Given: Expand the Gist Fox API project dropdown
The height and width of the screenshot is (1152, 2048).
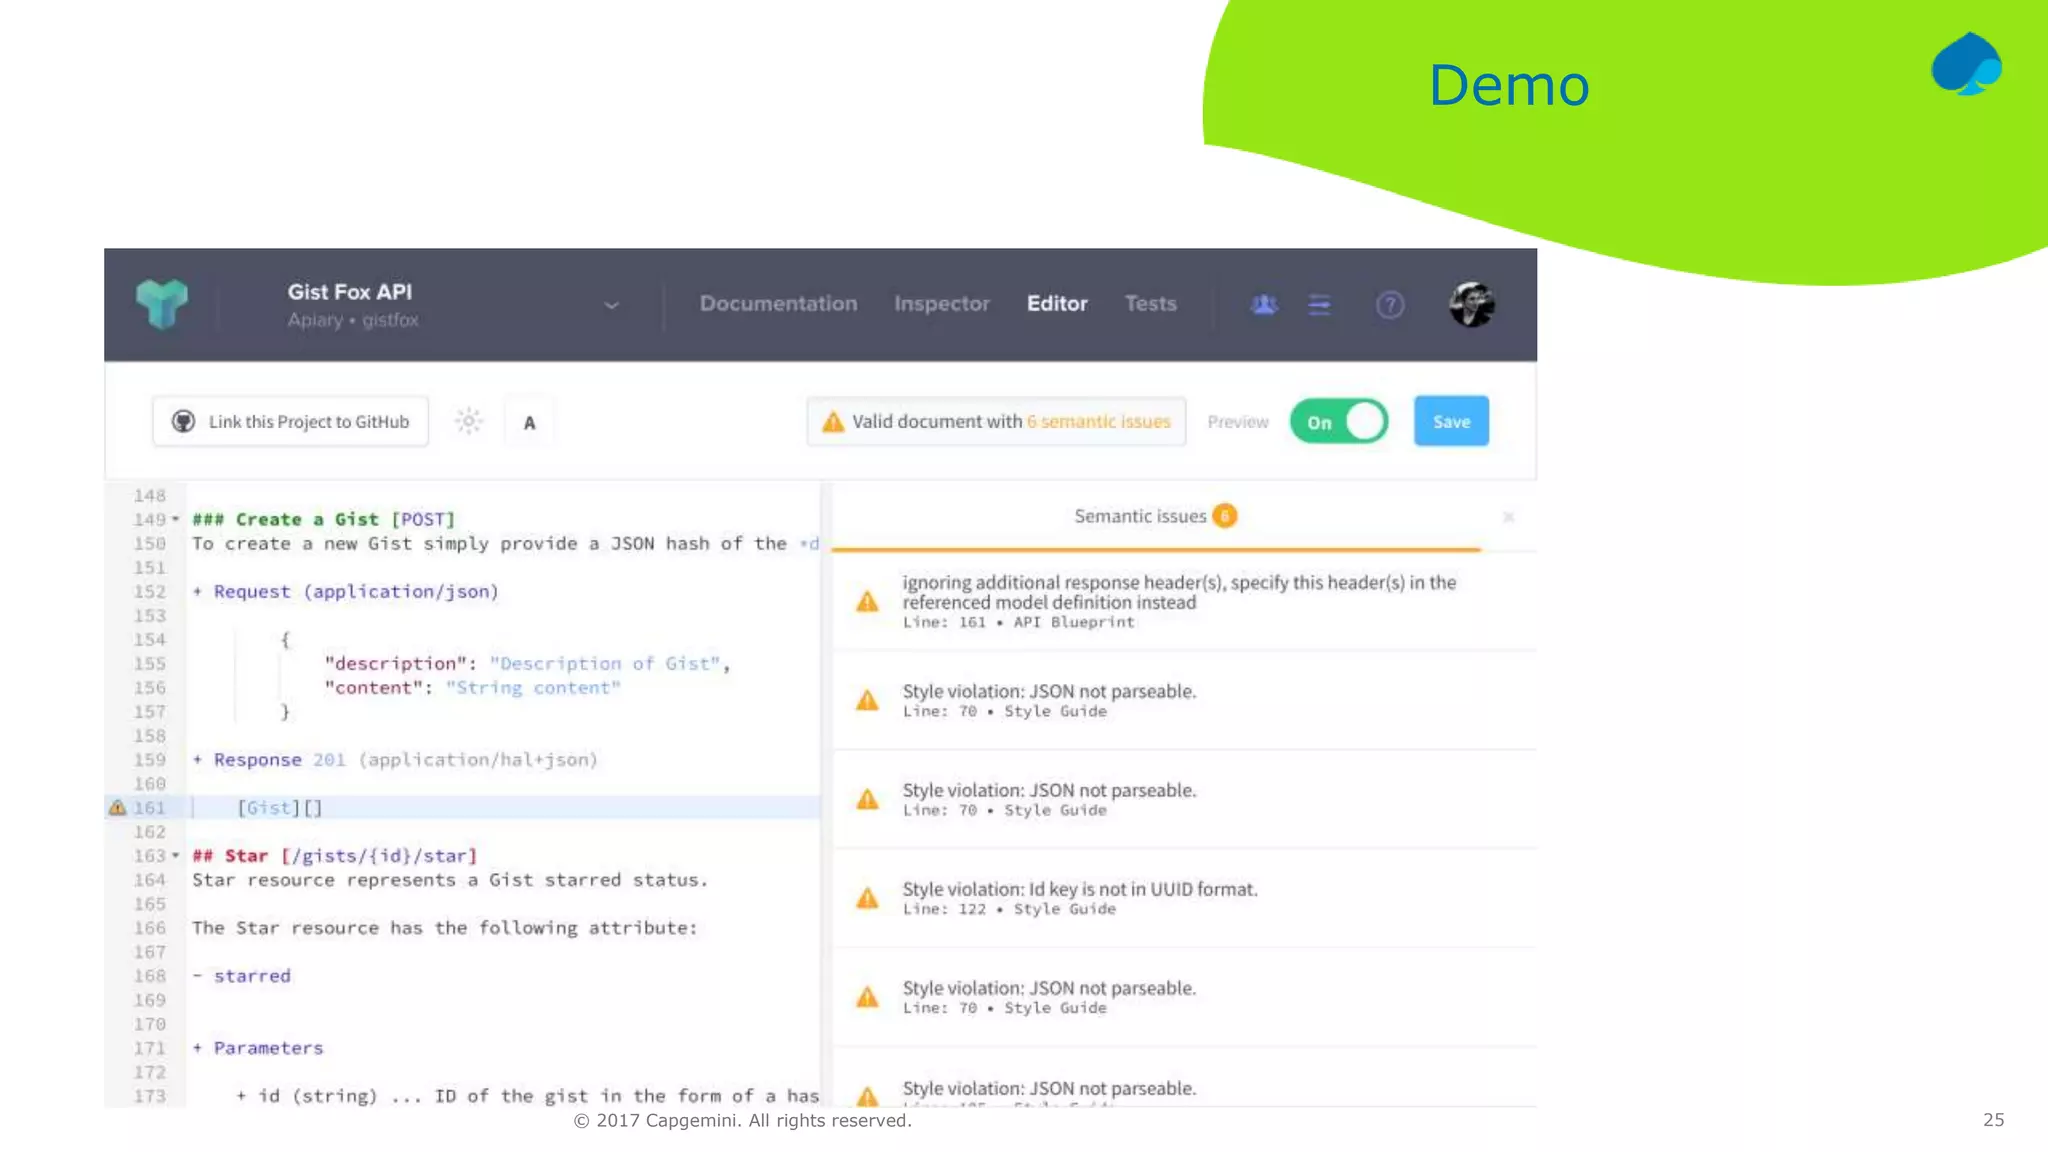Looking at the screenshot, I should pyautogui.click(x=611, y=305).
